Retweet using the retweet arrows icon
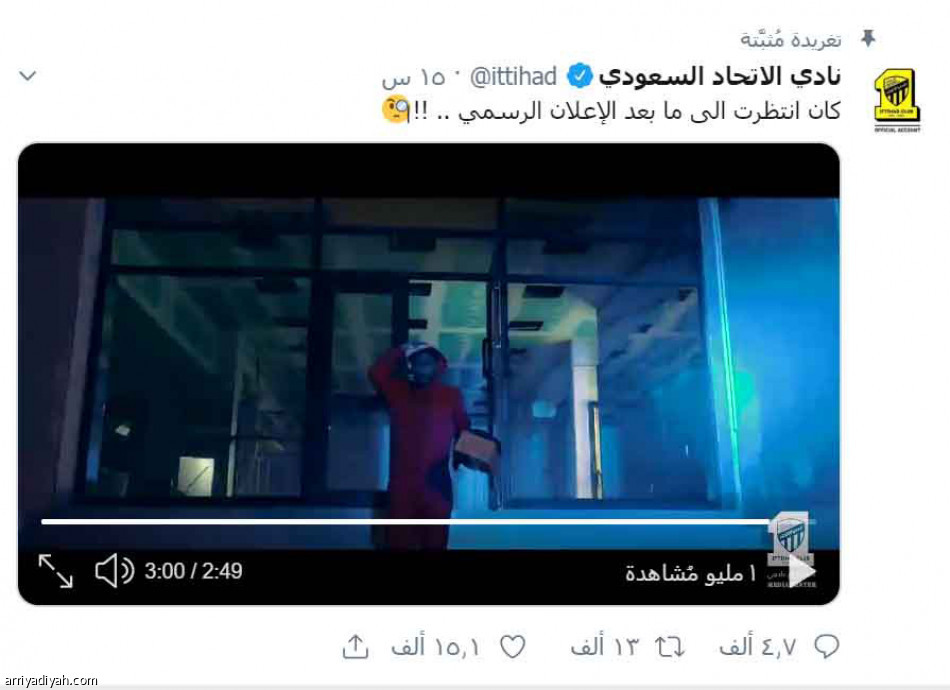Viewport: 950px width, 690px height. coord(669,648)
